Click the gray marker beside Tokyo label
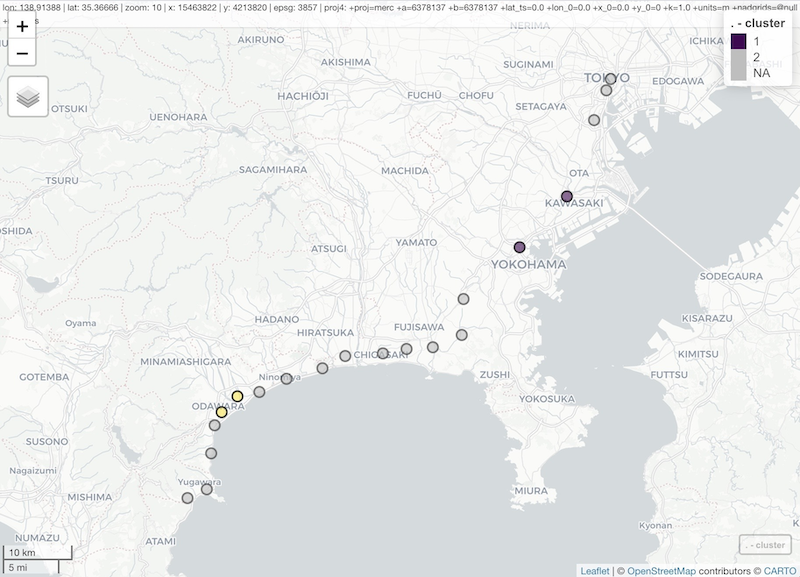Image resolution: width=800 pixels, height=577 pixels. coord(610,78)
